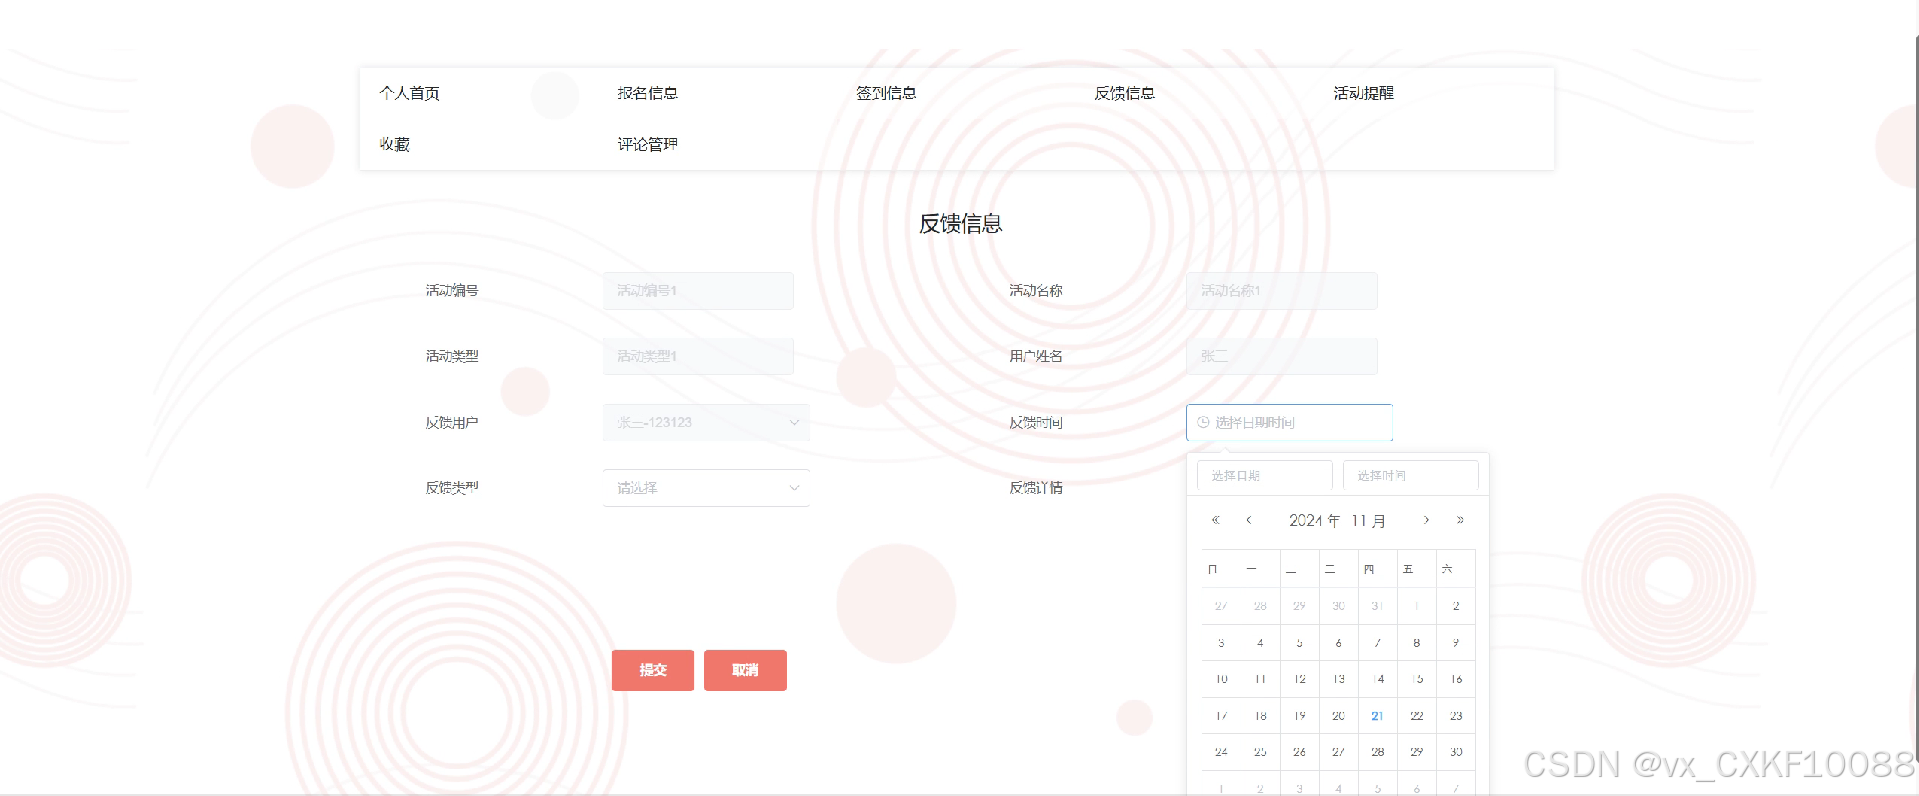The height and width of the screenshot is (796, 1919).
Task: Click the page vertical scrollbar
Action: click(x=1915, y=400)
